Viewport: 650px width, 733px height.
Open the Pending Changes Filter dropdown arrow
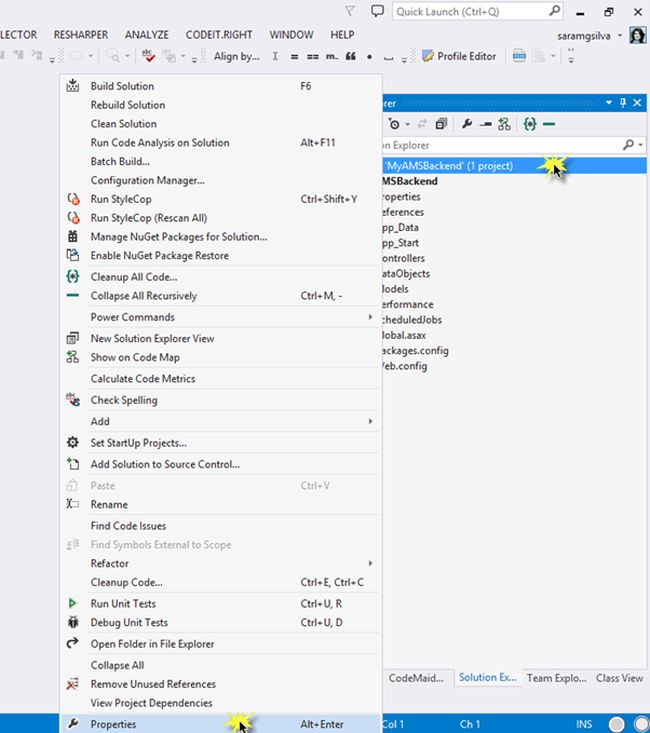(408, 124)
